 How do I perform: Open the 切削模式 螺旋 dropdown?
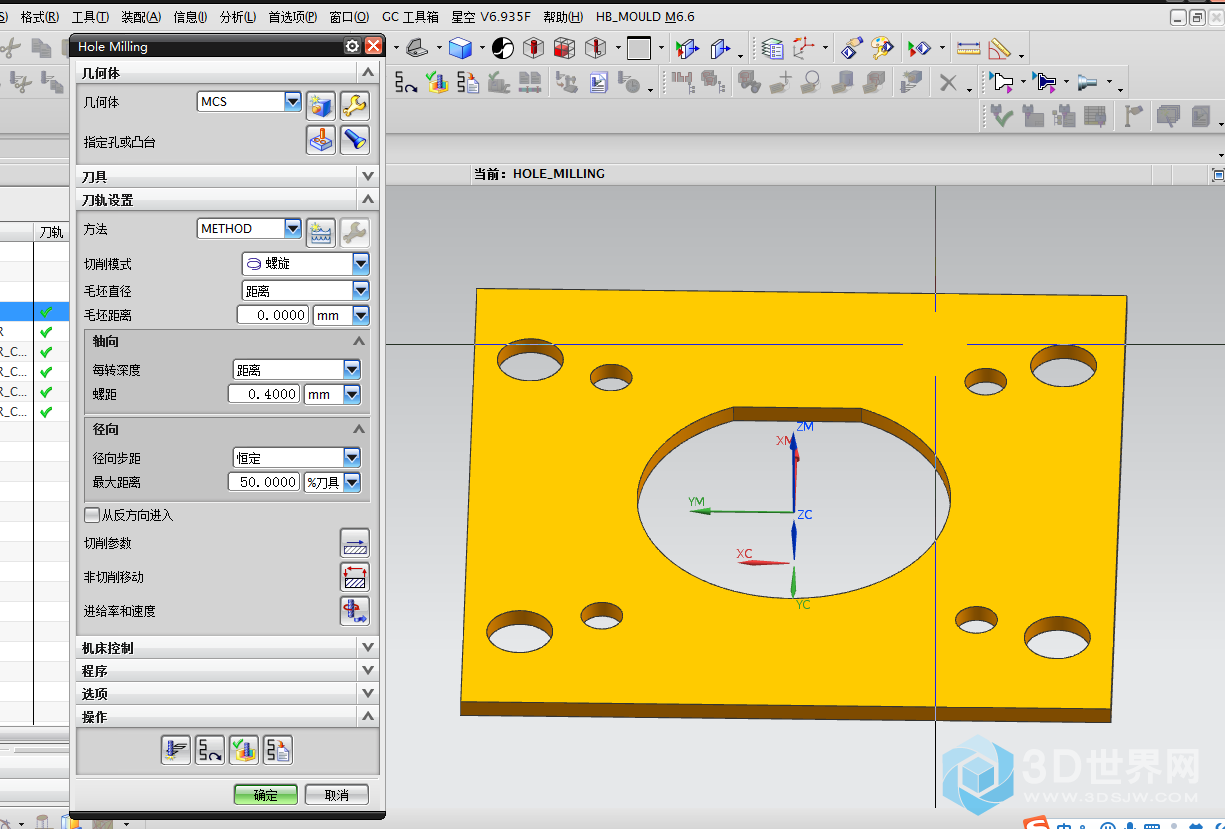tap(361, 264)
